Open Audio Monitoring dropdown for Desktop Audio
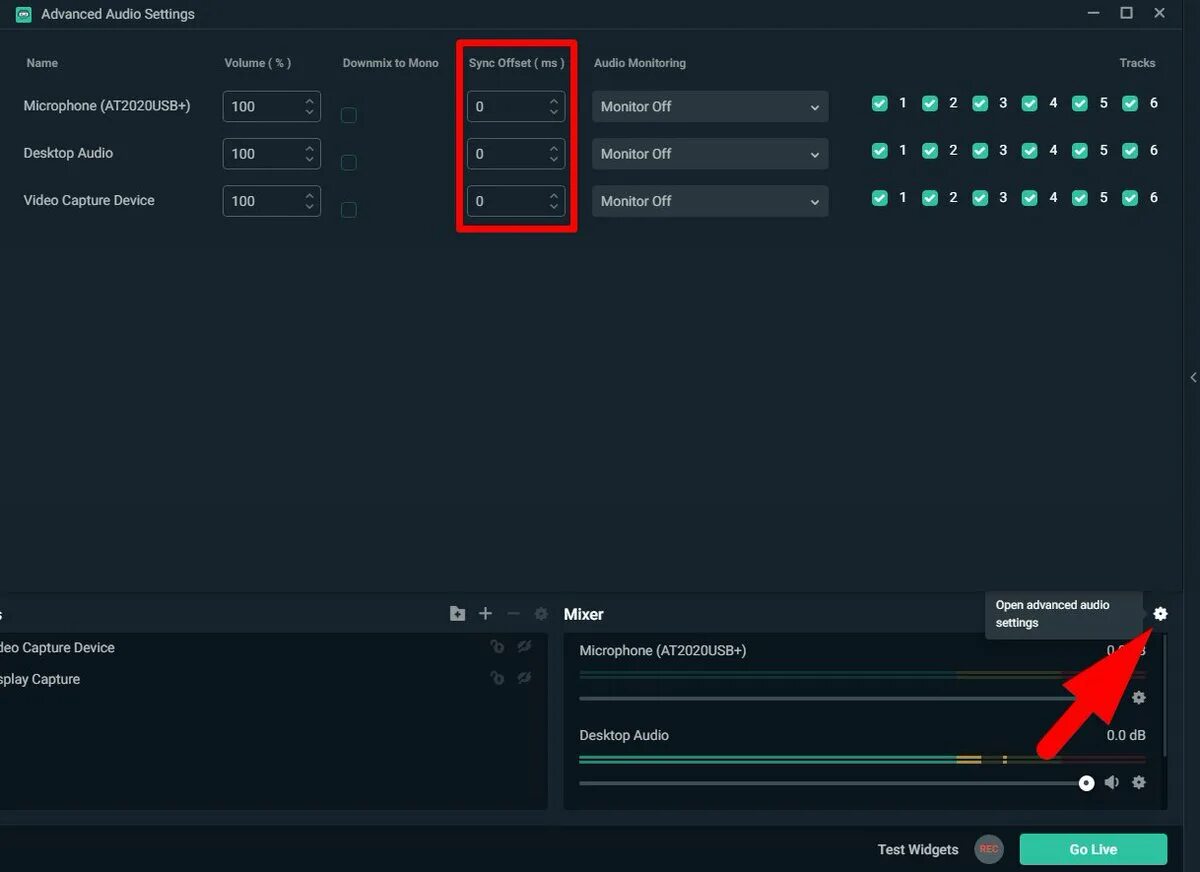The image size is (1200, 872). pos(710,154)
